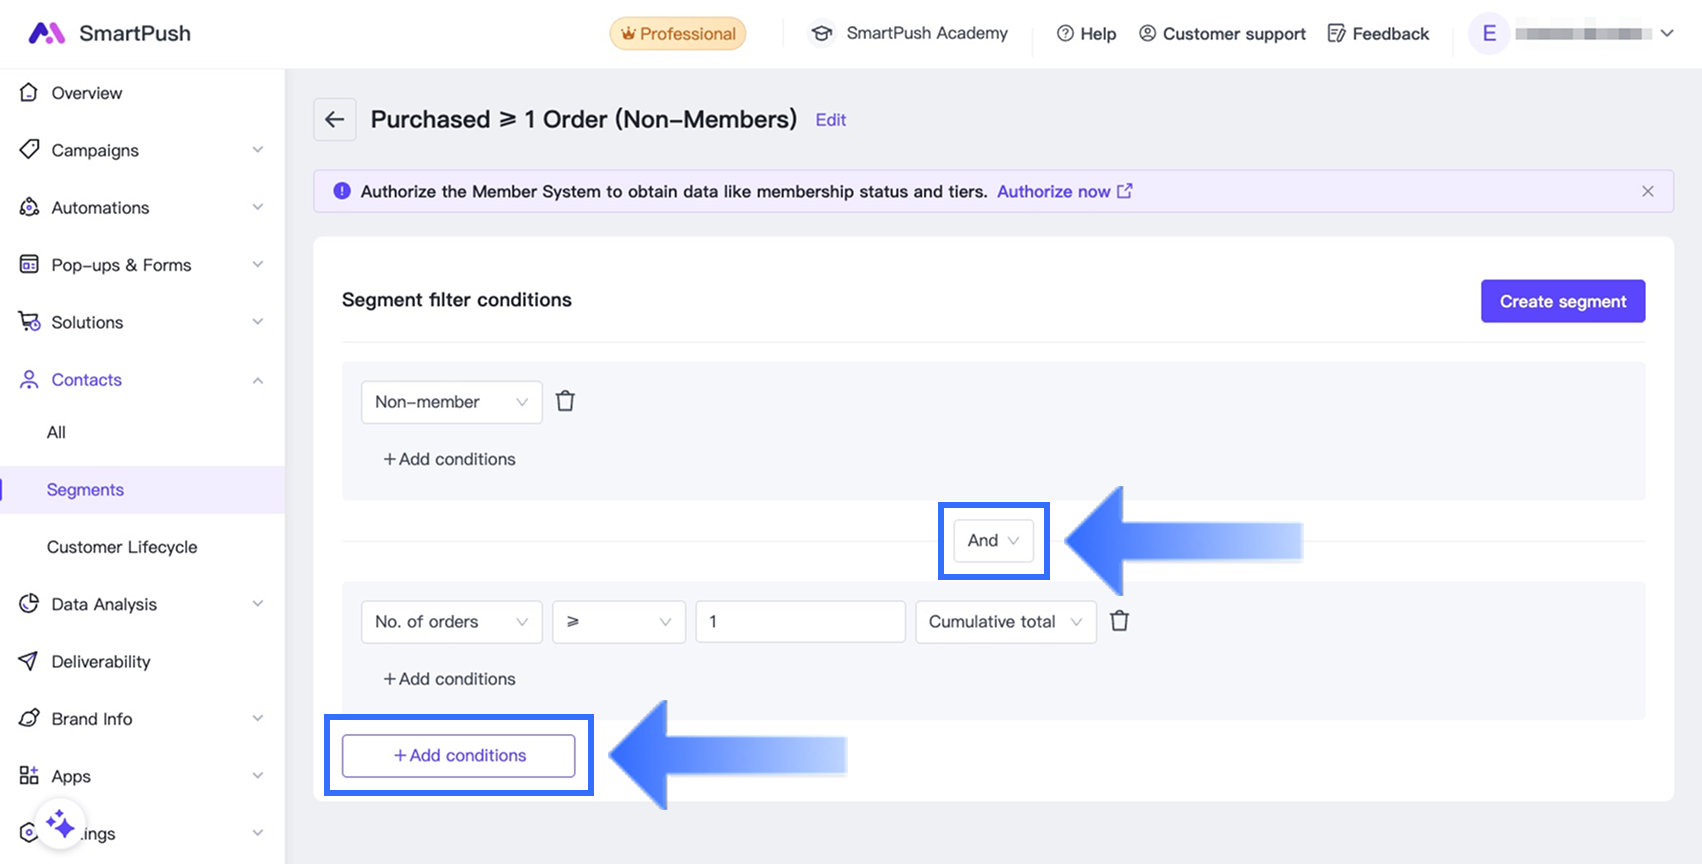
Task: Open the Help page
Action: pos(1086,34)
